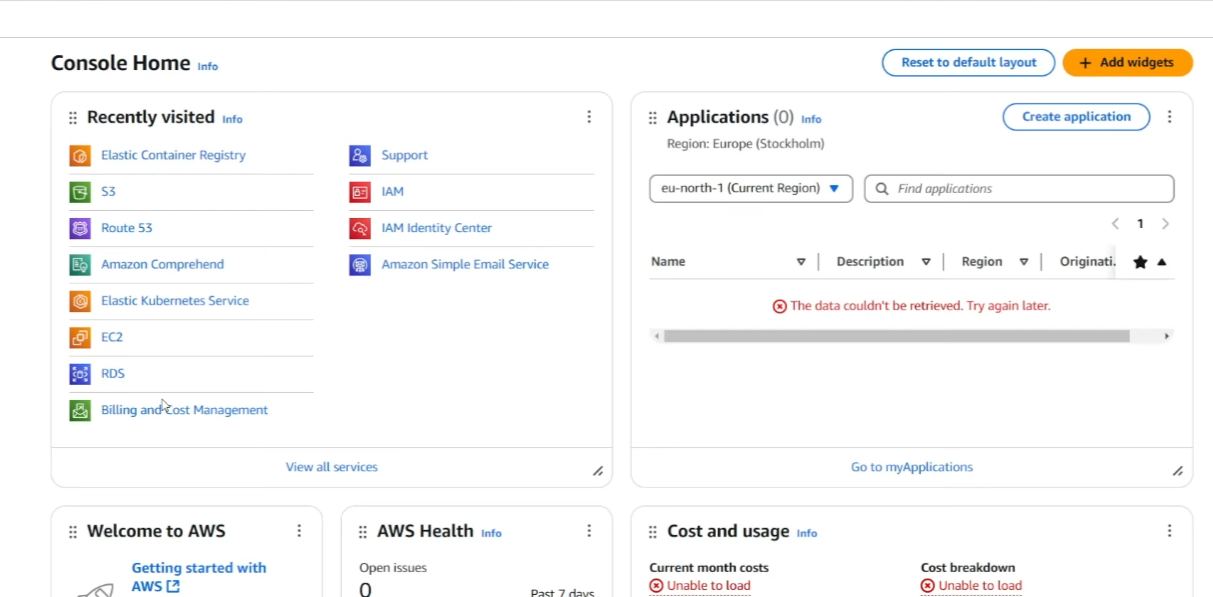The width and height of the screenshot is (1213, 597).
Task: Open the Elastic Kubernetes Service link
Action: [x=175, y=300]
